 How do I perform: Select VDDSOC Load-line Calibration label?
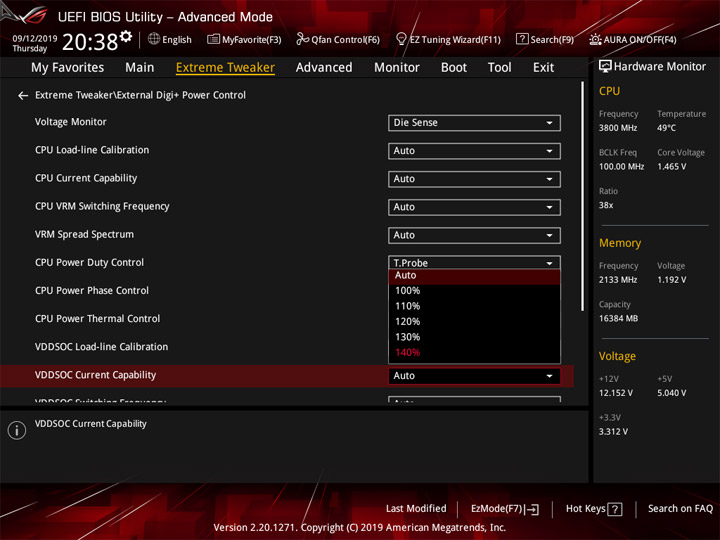(x=101, y=347)
